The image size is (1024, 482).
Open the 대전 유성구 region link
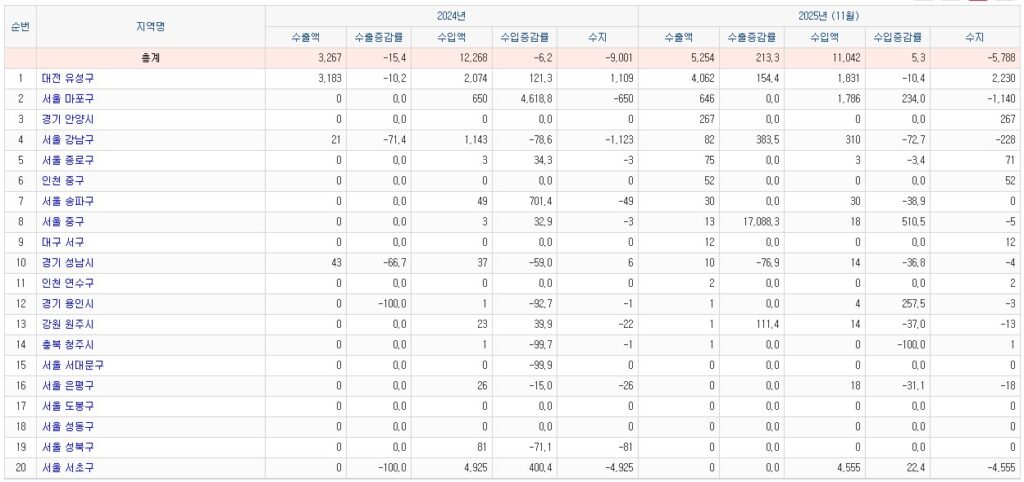69,77
